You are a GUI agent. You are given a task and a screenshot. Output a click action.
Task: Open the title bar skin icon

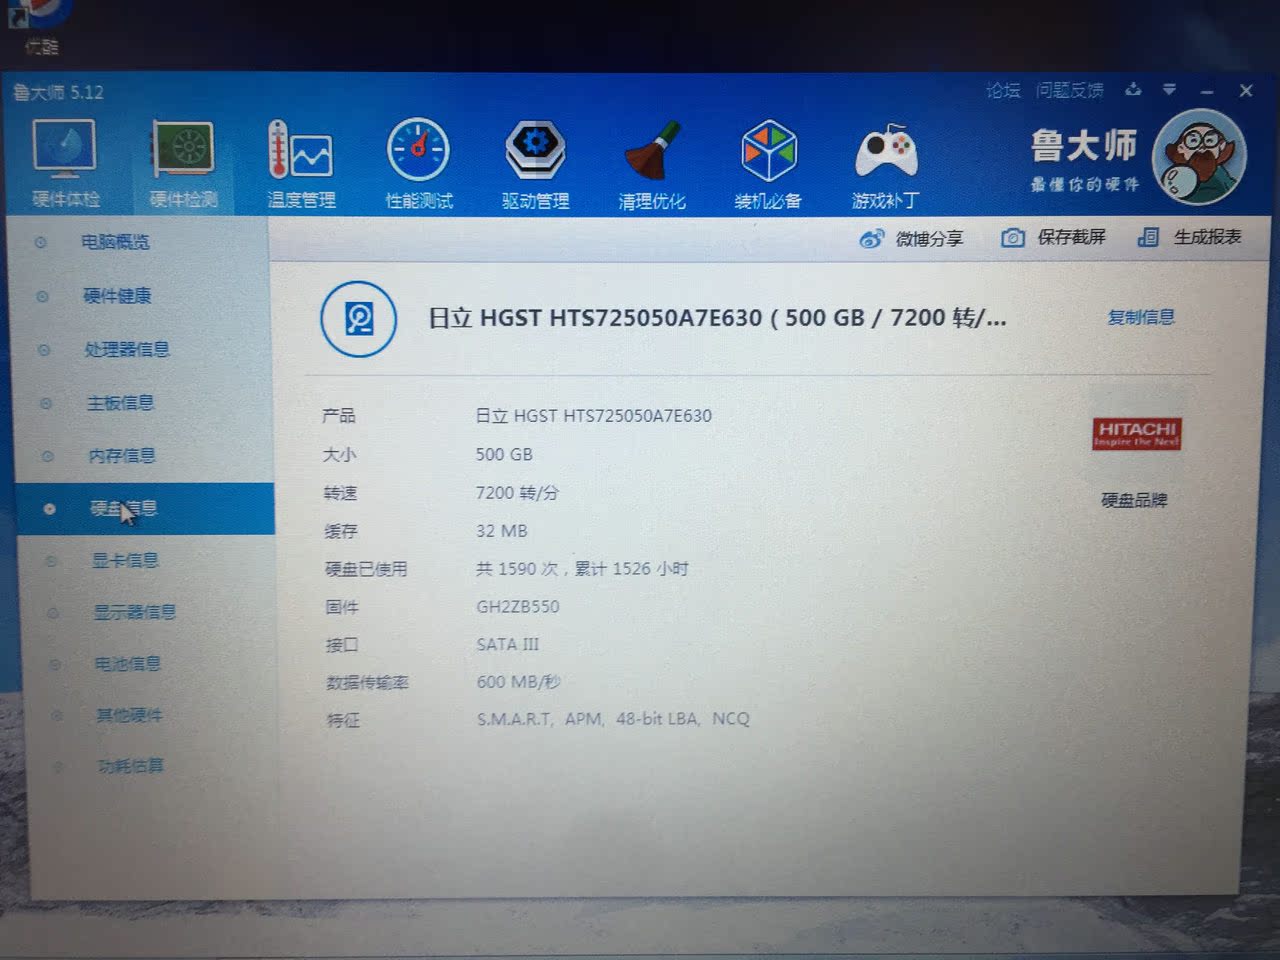click(1133, 89)
